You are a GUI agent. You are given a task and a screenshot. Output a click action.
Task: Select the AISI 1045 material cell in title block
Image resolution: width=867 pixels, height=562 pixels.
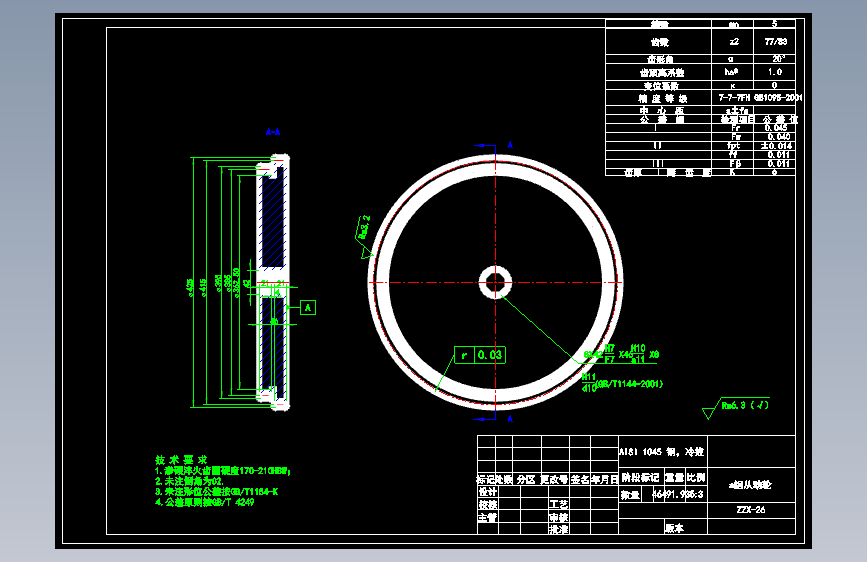662,452
